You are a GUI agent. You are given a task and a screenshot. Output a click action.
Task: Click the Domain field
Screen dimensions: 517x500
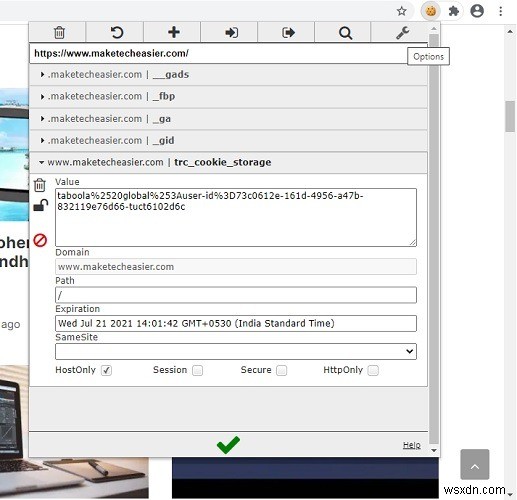pyautogui.click(x=236, y=267)
